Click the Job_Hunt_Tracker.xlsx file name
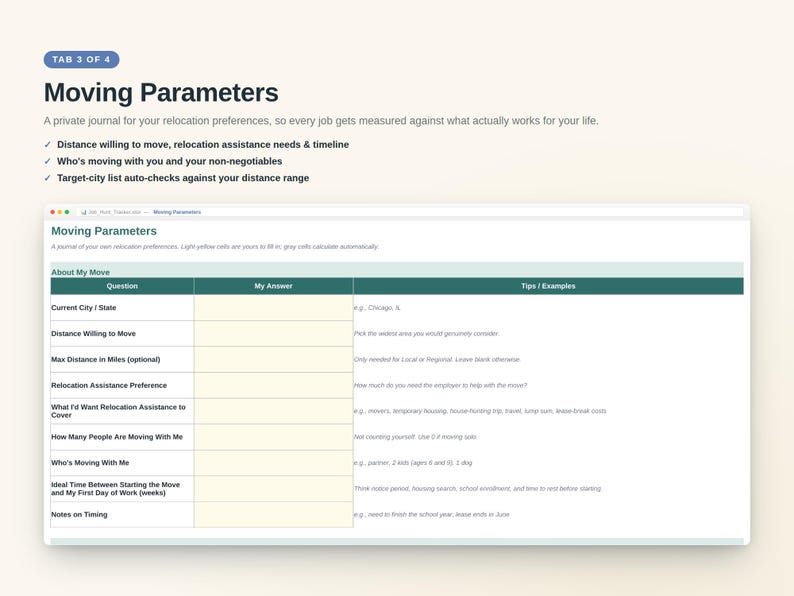794x596 pixels. [x=114, y=212]
